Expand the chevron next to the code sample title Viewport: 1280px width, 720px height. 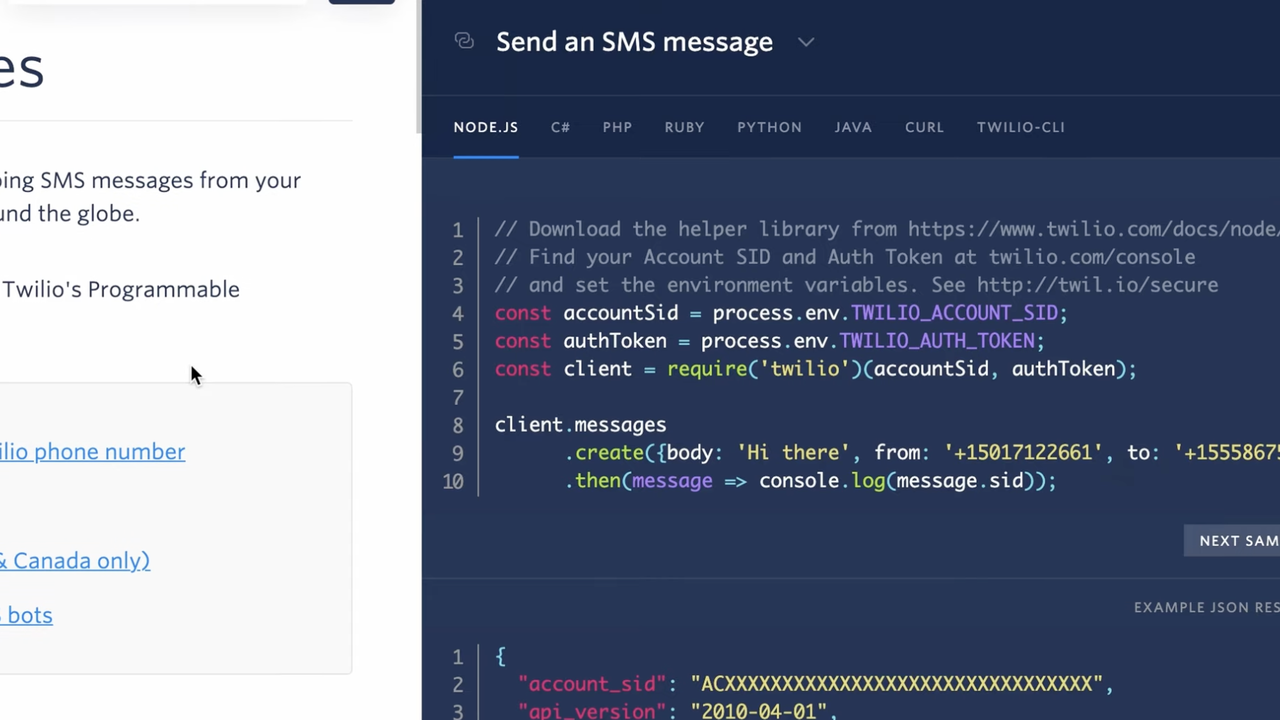(x=806, y=42)
